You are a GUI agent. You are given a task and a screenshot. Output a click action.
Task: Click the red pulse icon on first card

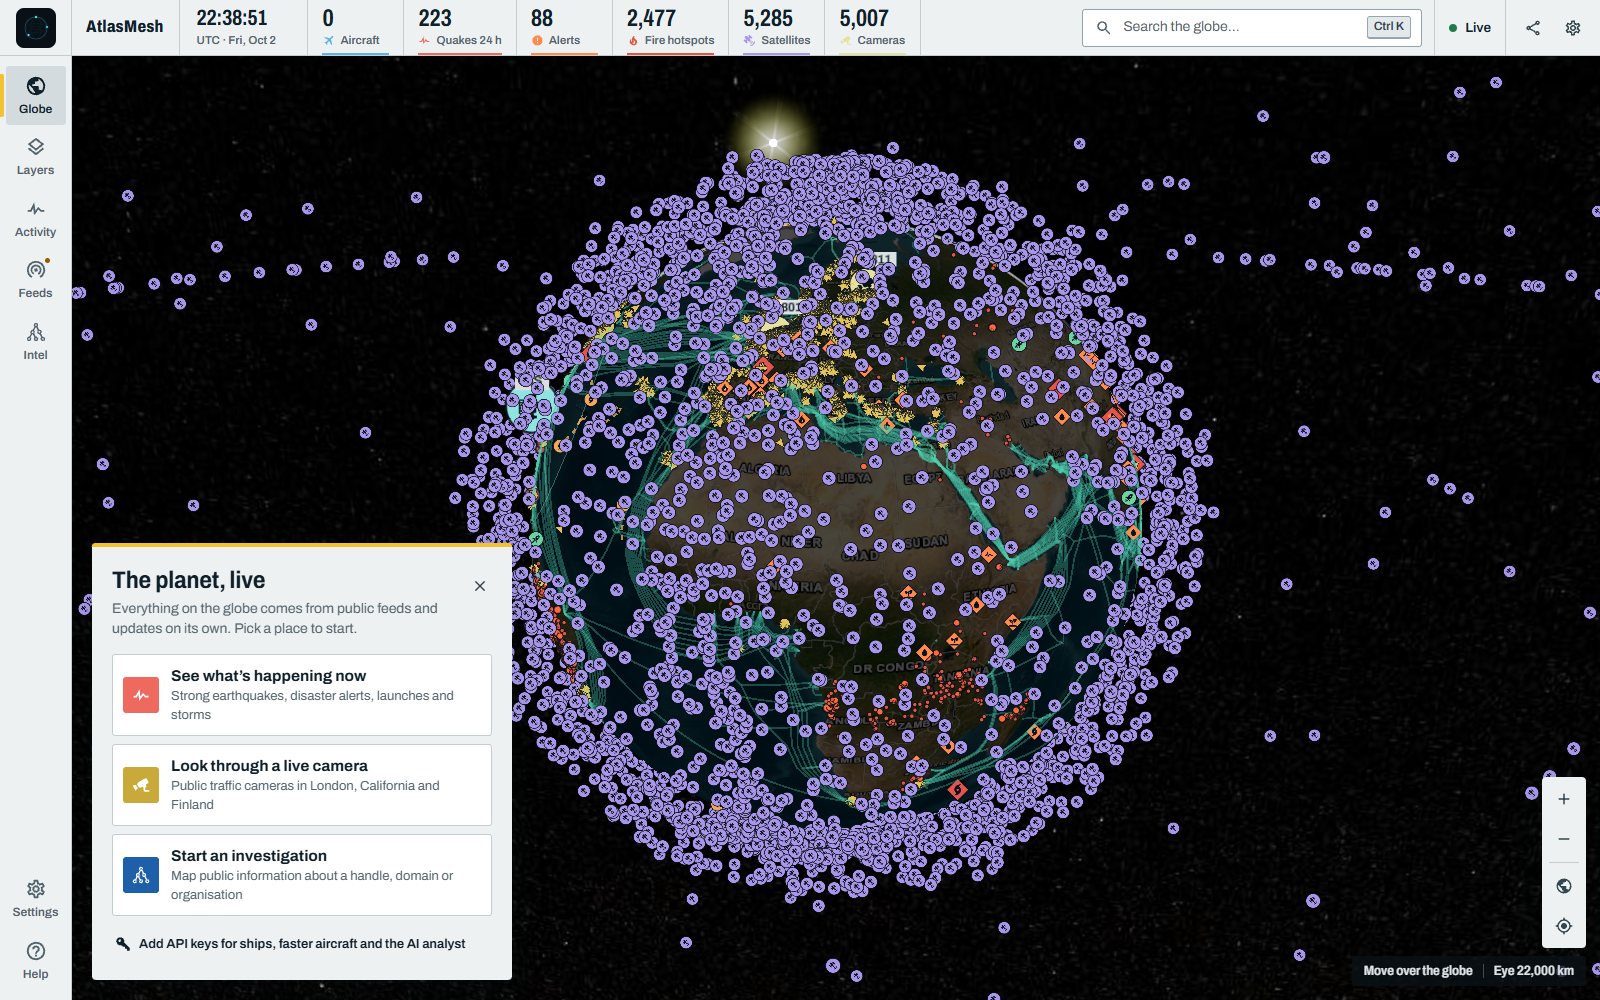[141, 695]
